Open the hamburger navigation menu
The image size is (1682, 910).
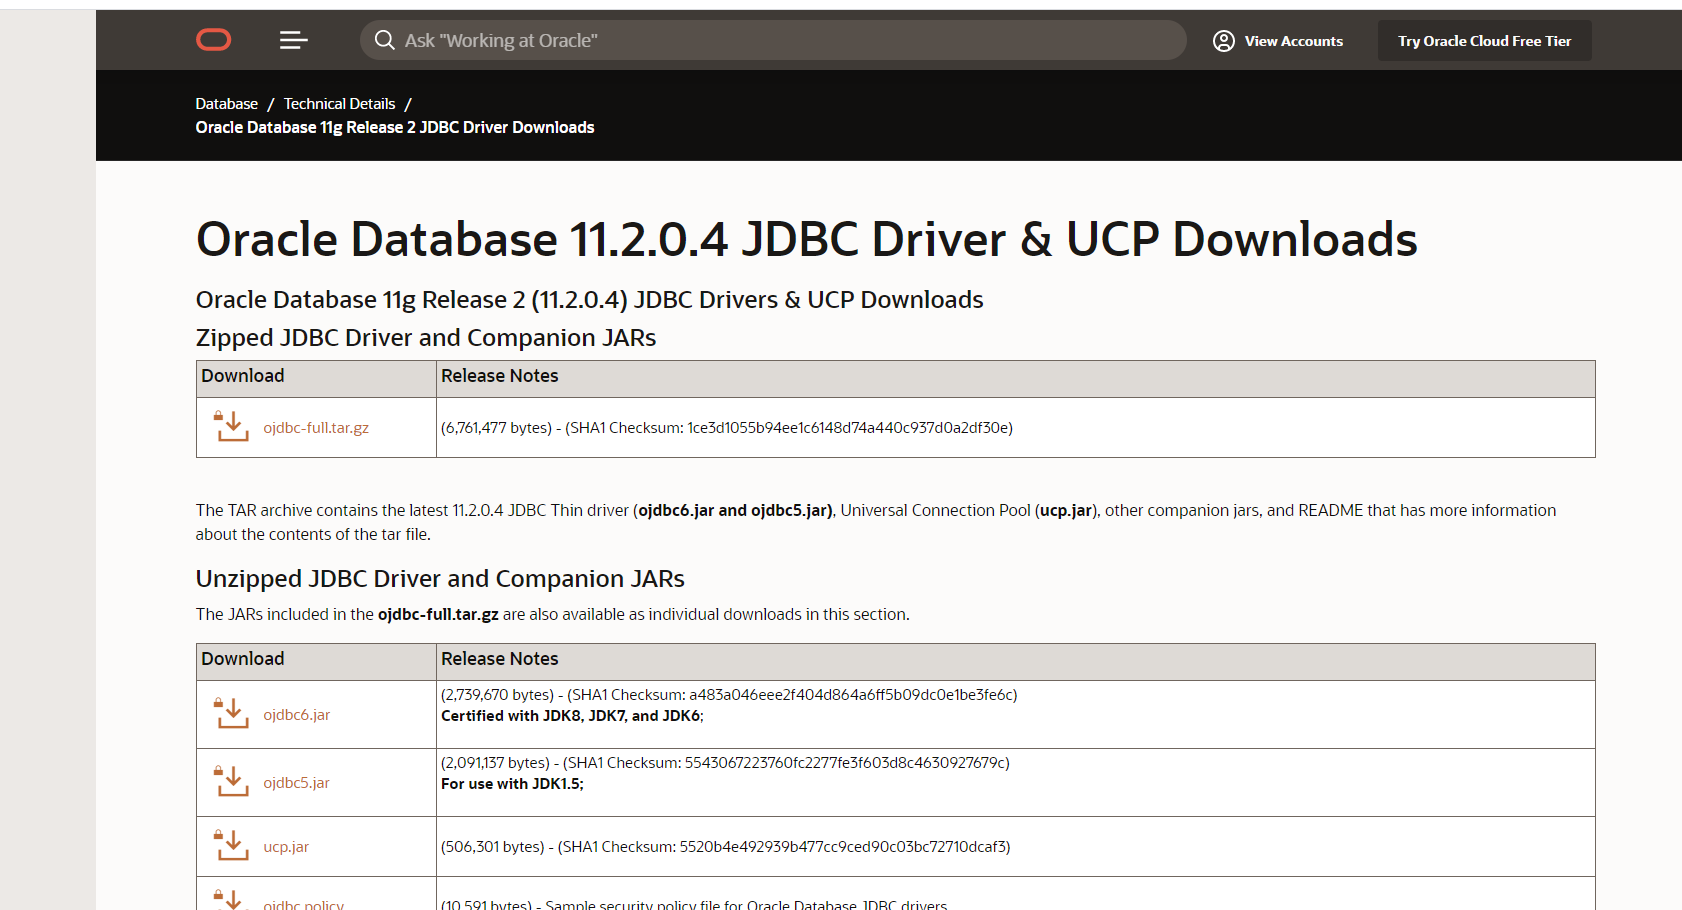pyautogui.click(x=293, y=40)
